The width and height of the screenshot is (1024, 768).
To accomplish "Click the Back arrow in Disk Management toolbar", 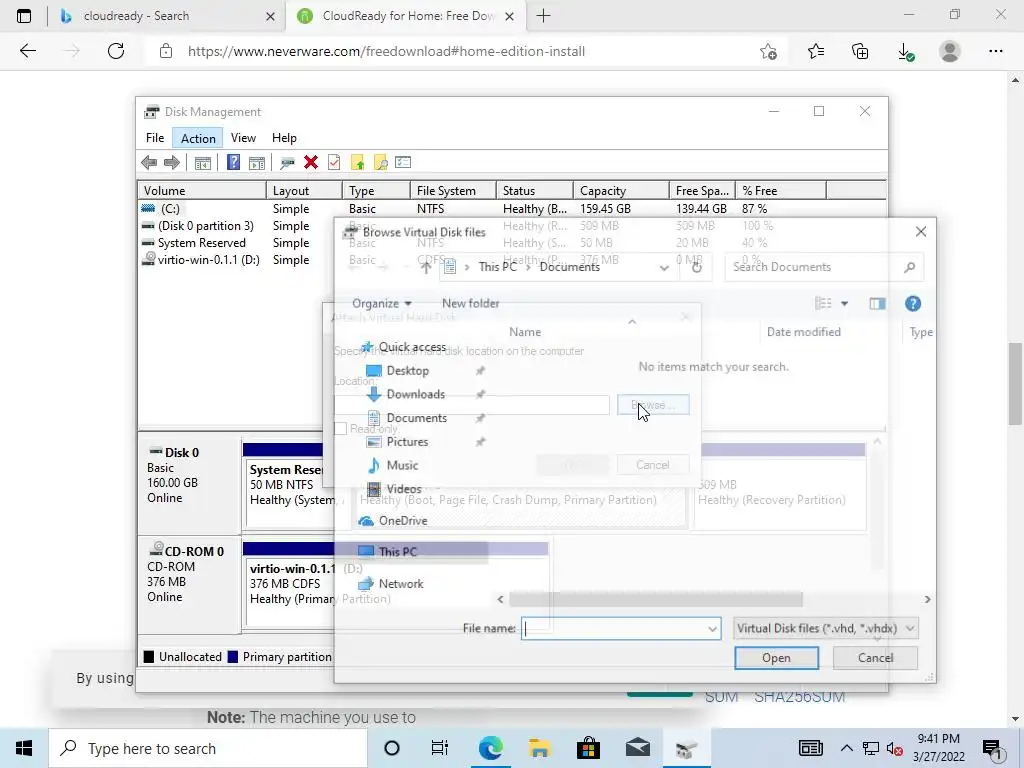I will (149, 163).
